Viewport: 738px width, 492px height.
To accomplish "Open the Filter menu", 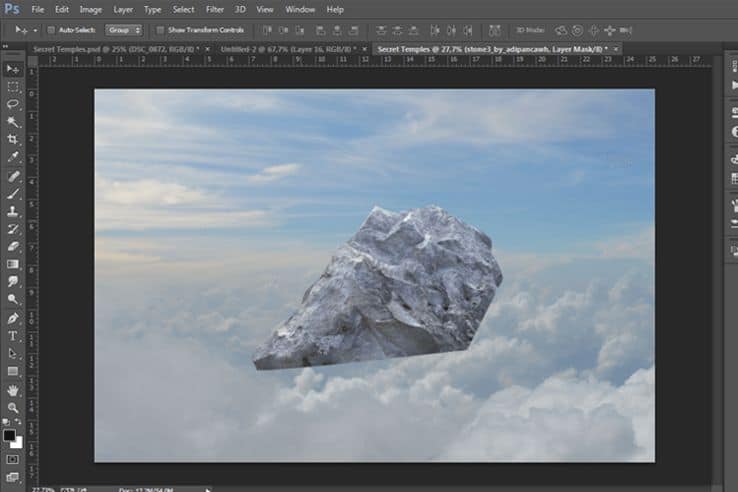I will pyautogui.click(x=215, y=9).
